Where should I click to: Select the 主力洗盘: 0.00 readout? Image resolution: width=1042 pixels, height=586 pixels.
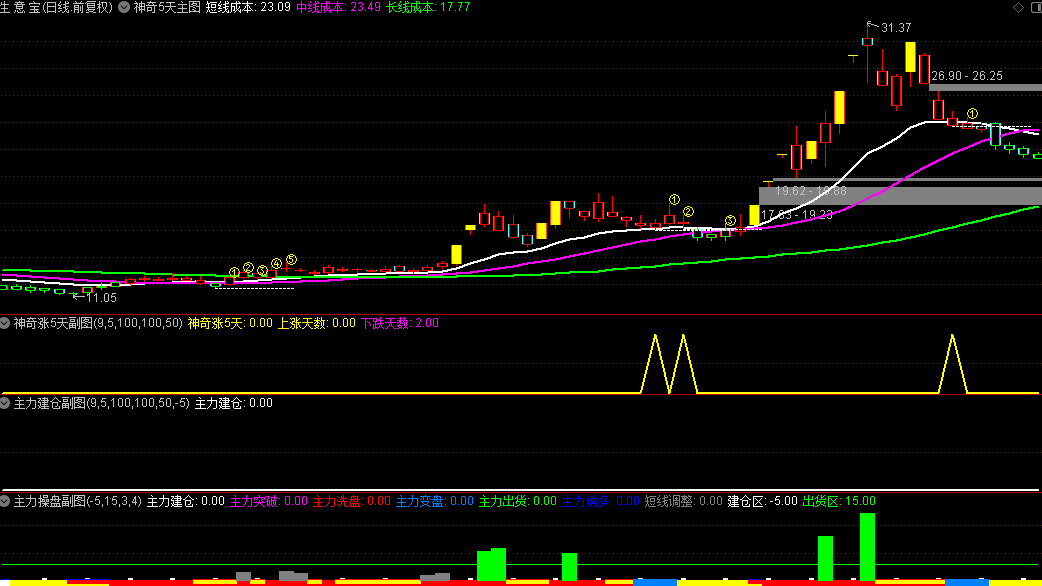[352, 501]
